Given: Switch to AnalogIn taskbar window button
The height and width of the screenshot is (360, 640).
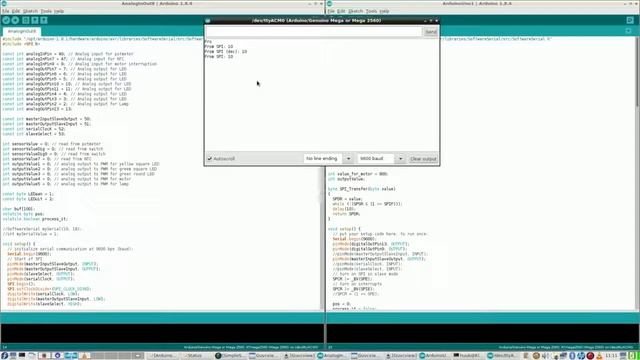Looking at the screenshot, I should tap(333, 356).
